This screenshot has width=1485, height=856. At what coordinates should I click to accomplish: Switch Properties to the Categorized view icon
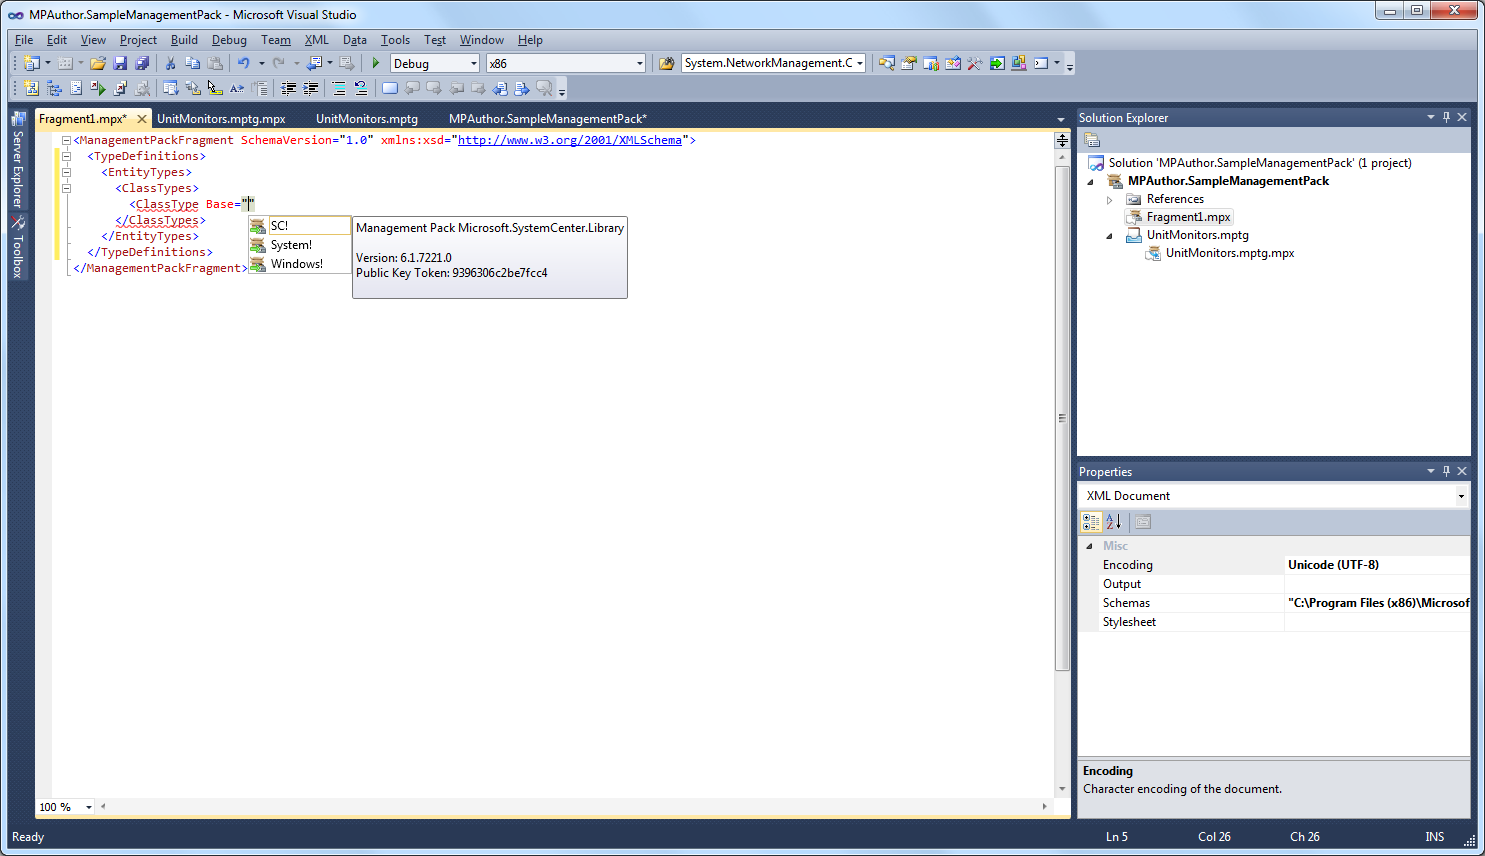point(1091,522)
